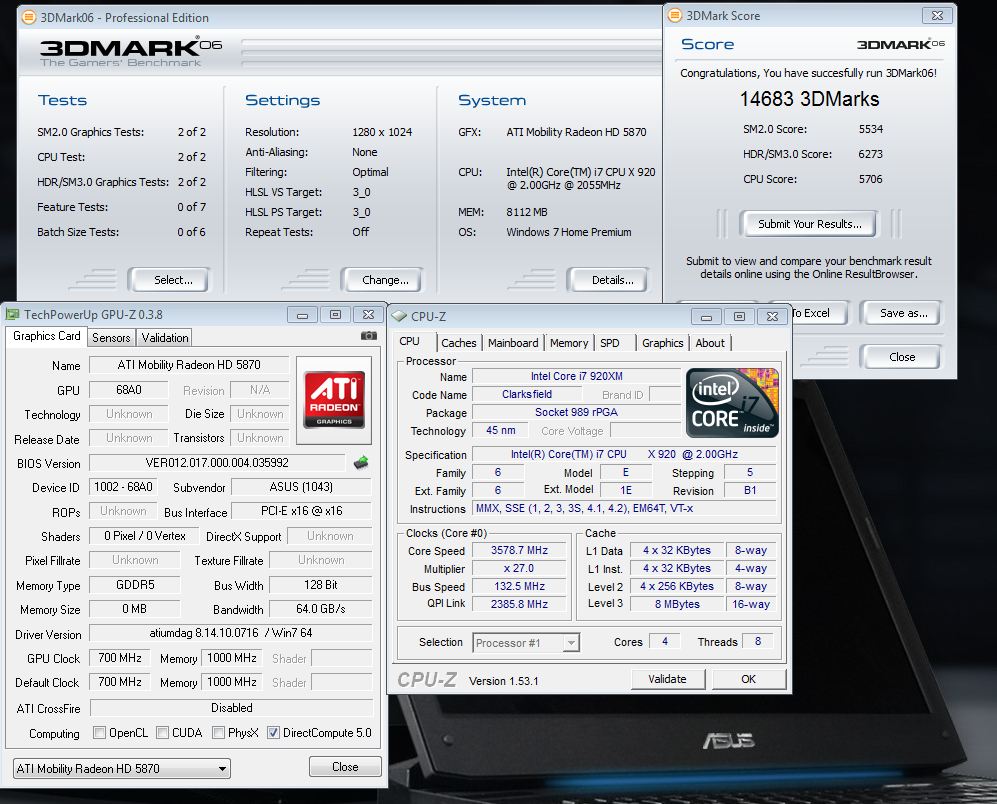Click the ATI CrossFire Disabled field
Screen dimensions: 997x804
click(231, 708)
